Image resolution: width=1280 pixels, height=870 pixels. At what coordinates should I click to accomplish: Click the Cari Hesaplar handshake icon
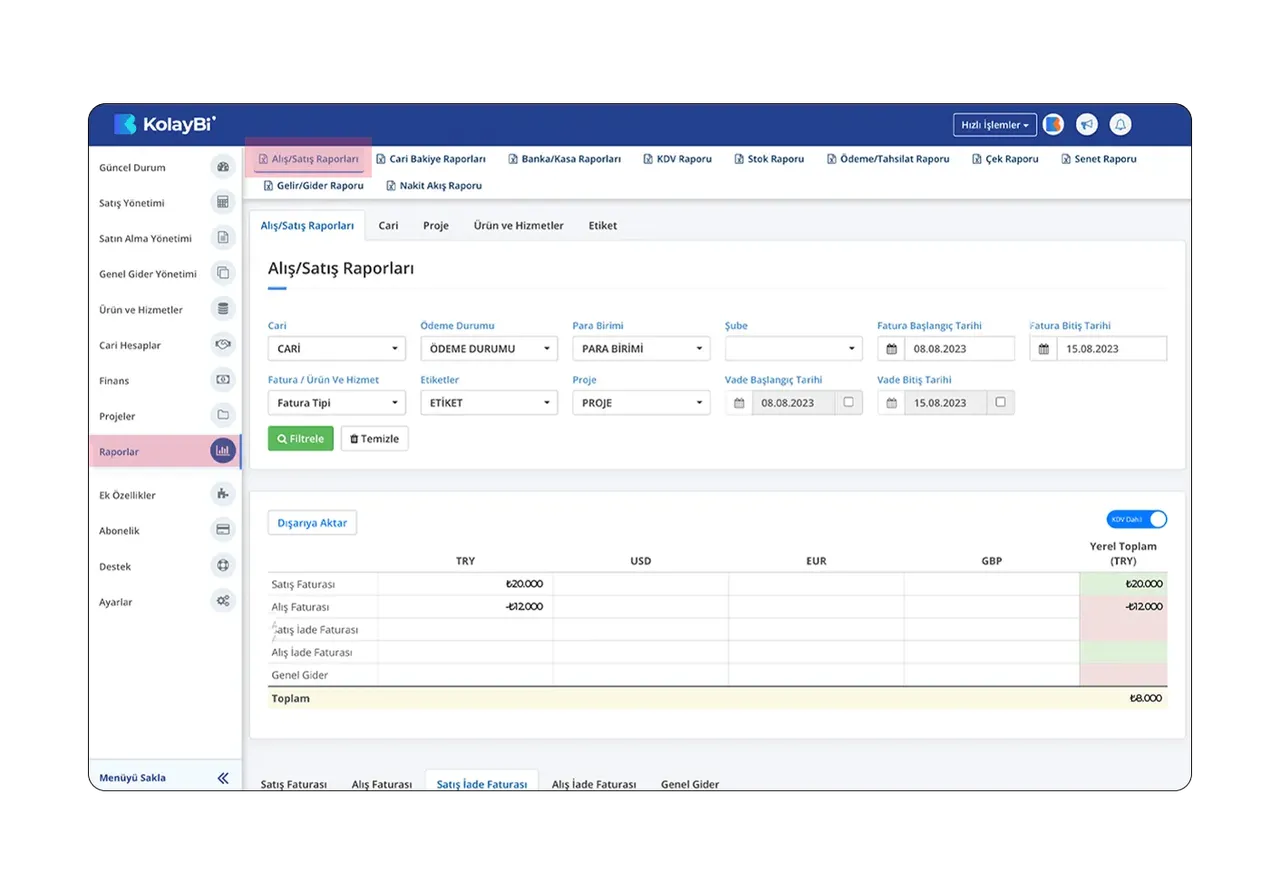(223, 344)
